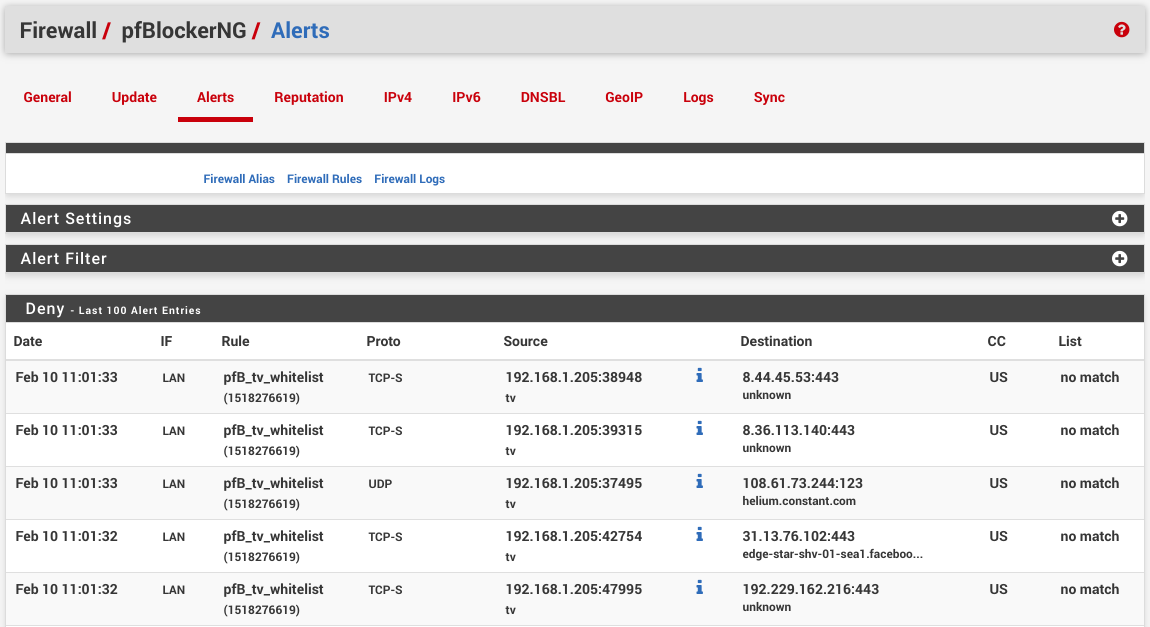The image size is (1150, 627).
Task: Click source 192.168.1.205:38948
Action: pos(574,377)
